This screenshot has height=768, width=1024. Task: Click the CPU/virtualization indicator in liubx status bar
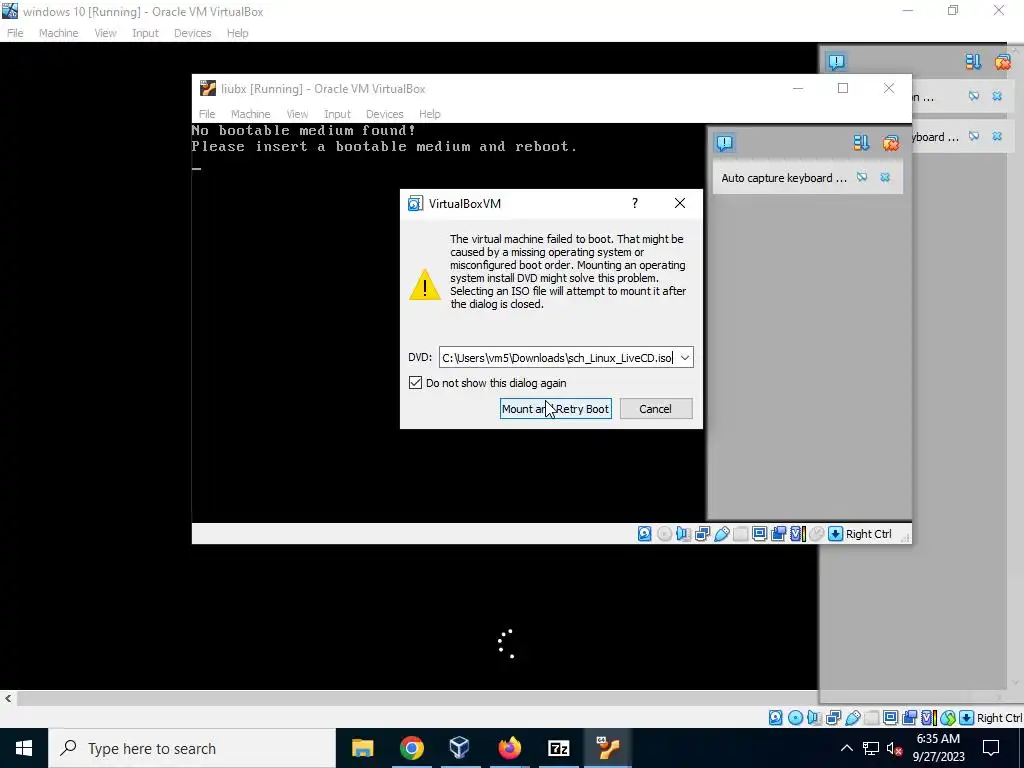point(797,534)
